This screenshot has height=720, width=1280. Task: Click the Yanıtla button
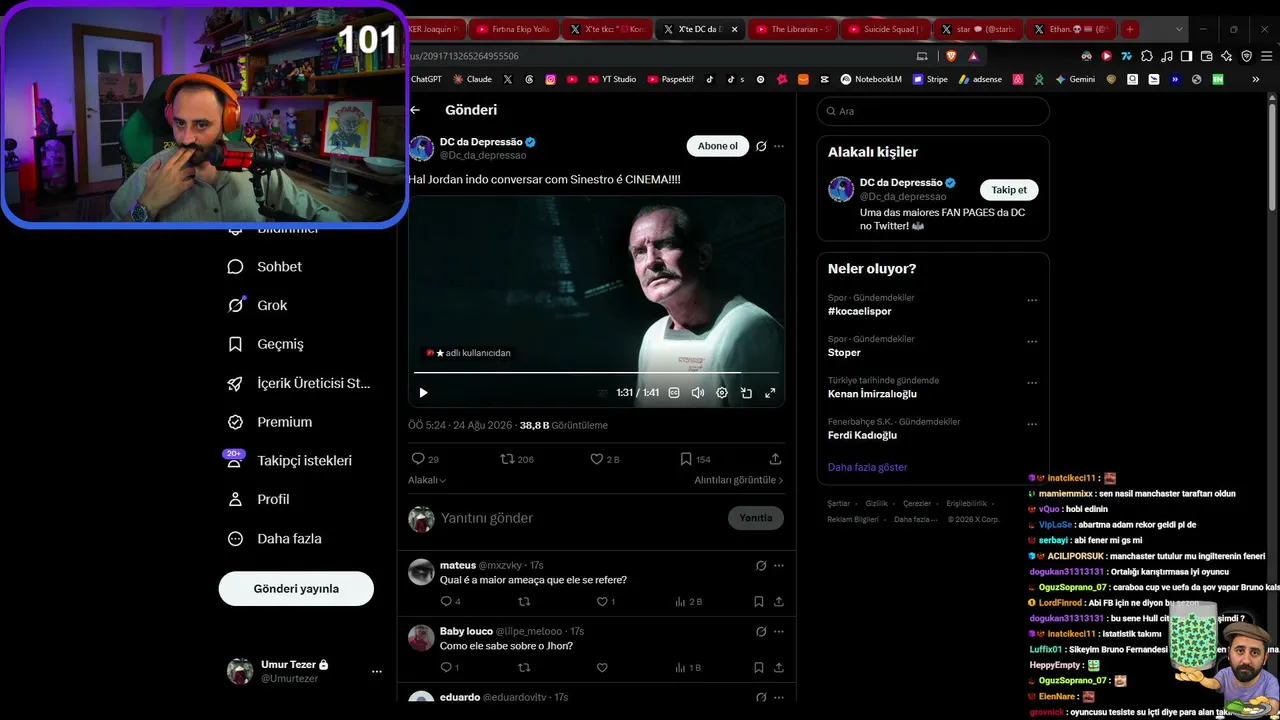(x=756, y=518)
